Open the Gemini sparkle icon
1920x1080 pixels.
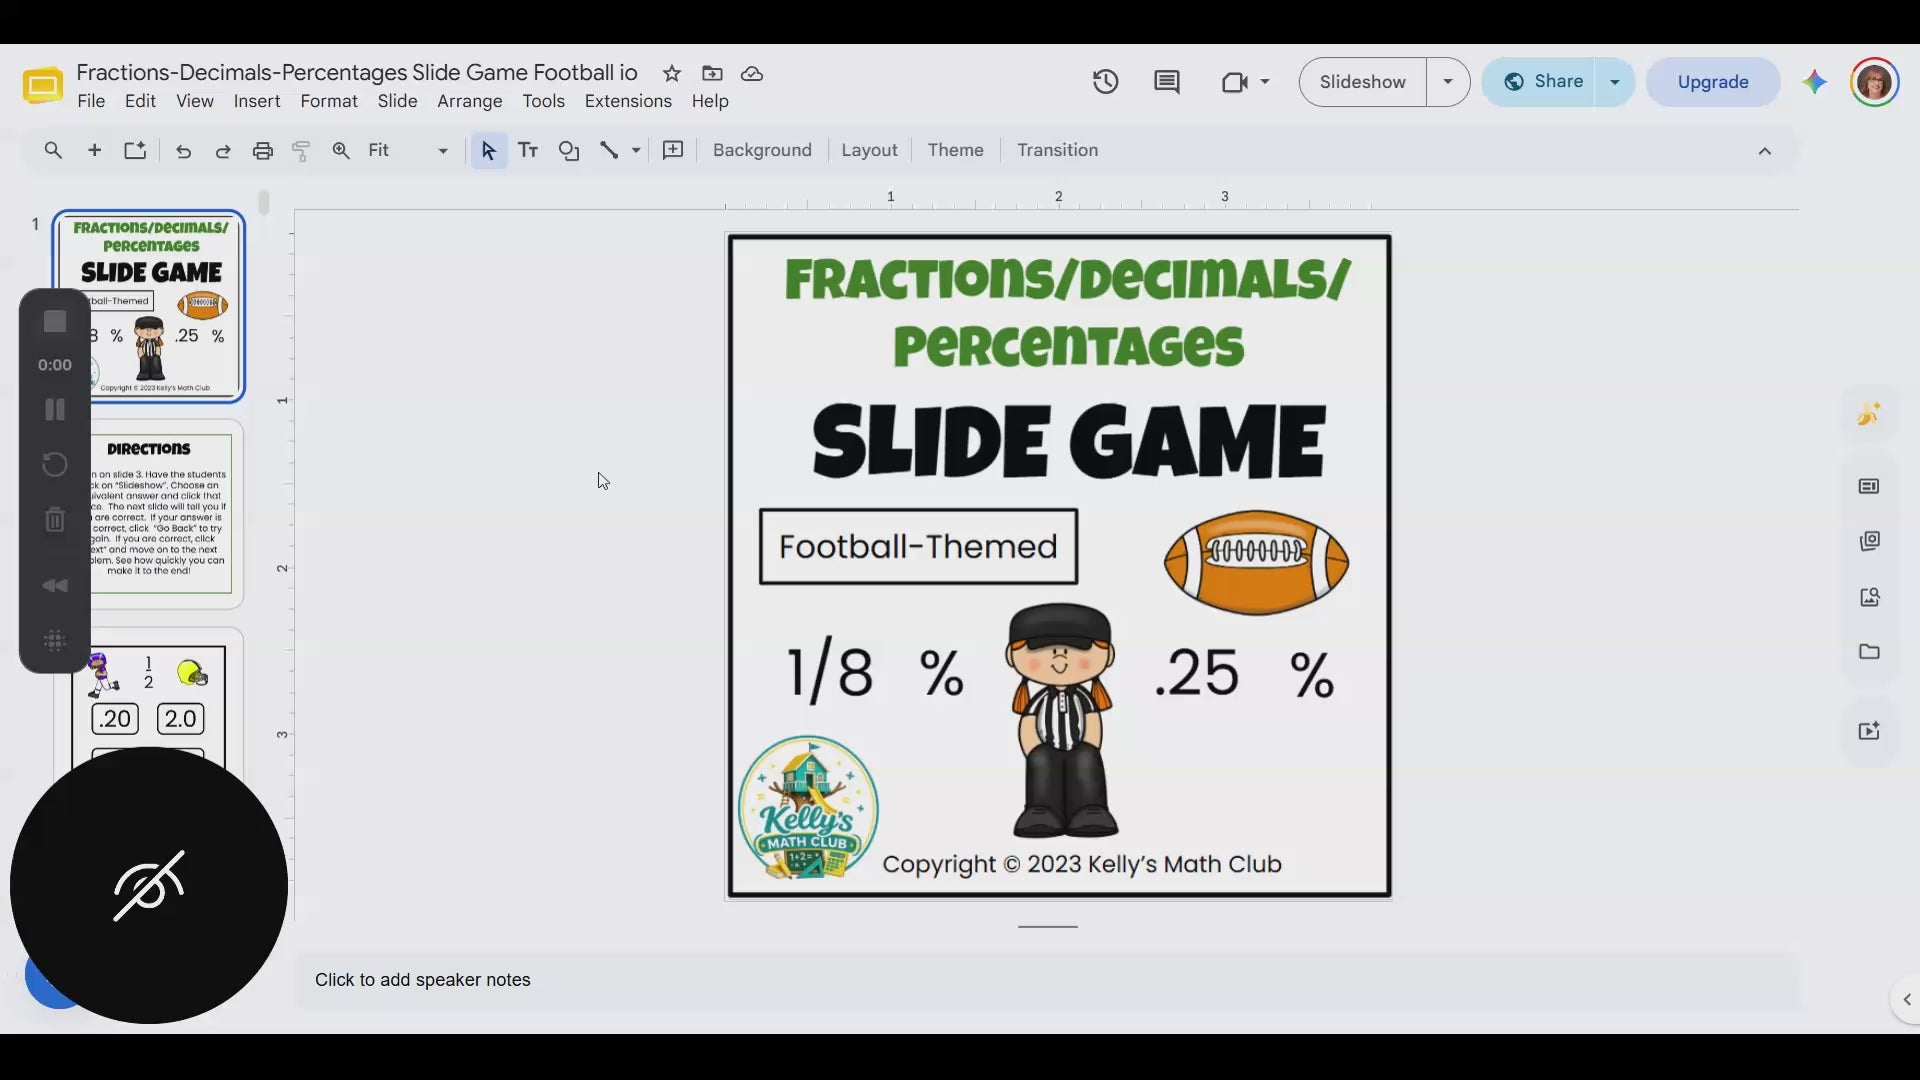pos(1814,82)
